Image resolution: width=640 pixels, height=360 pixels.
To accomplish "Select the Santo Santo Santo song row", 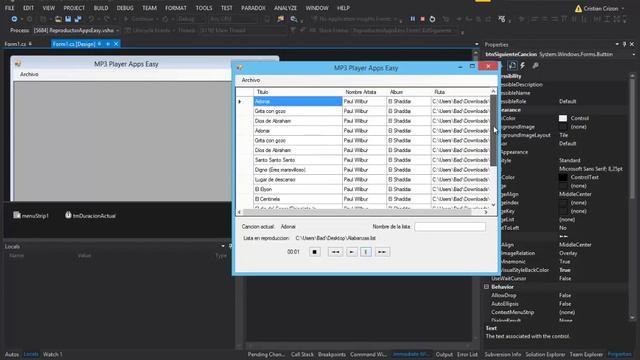I will (x=363, y=160).
